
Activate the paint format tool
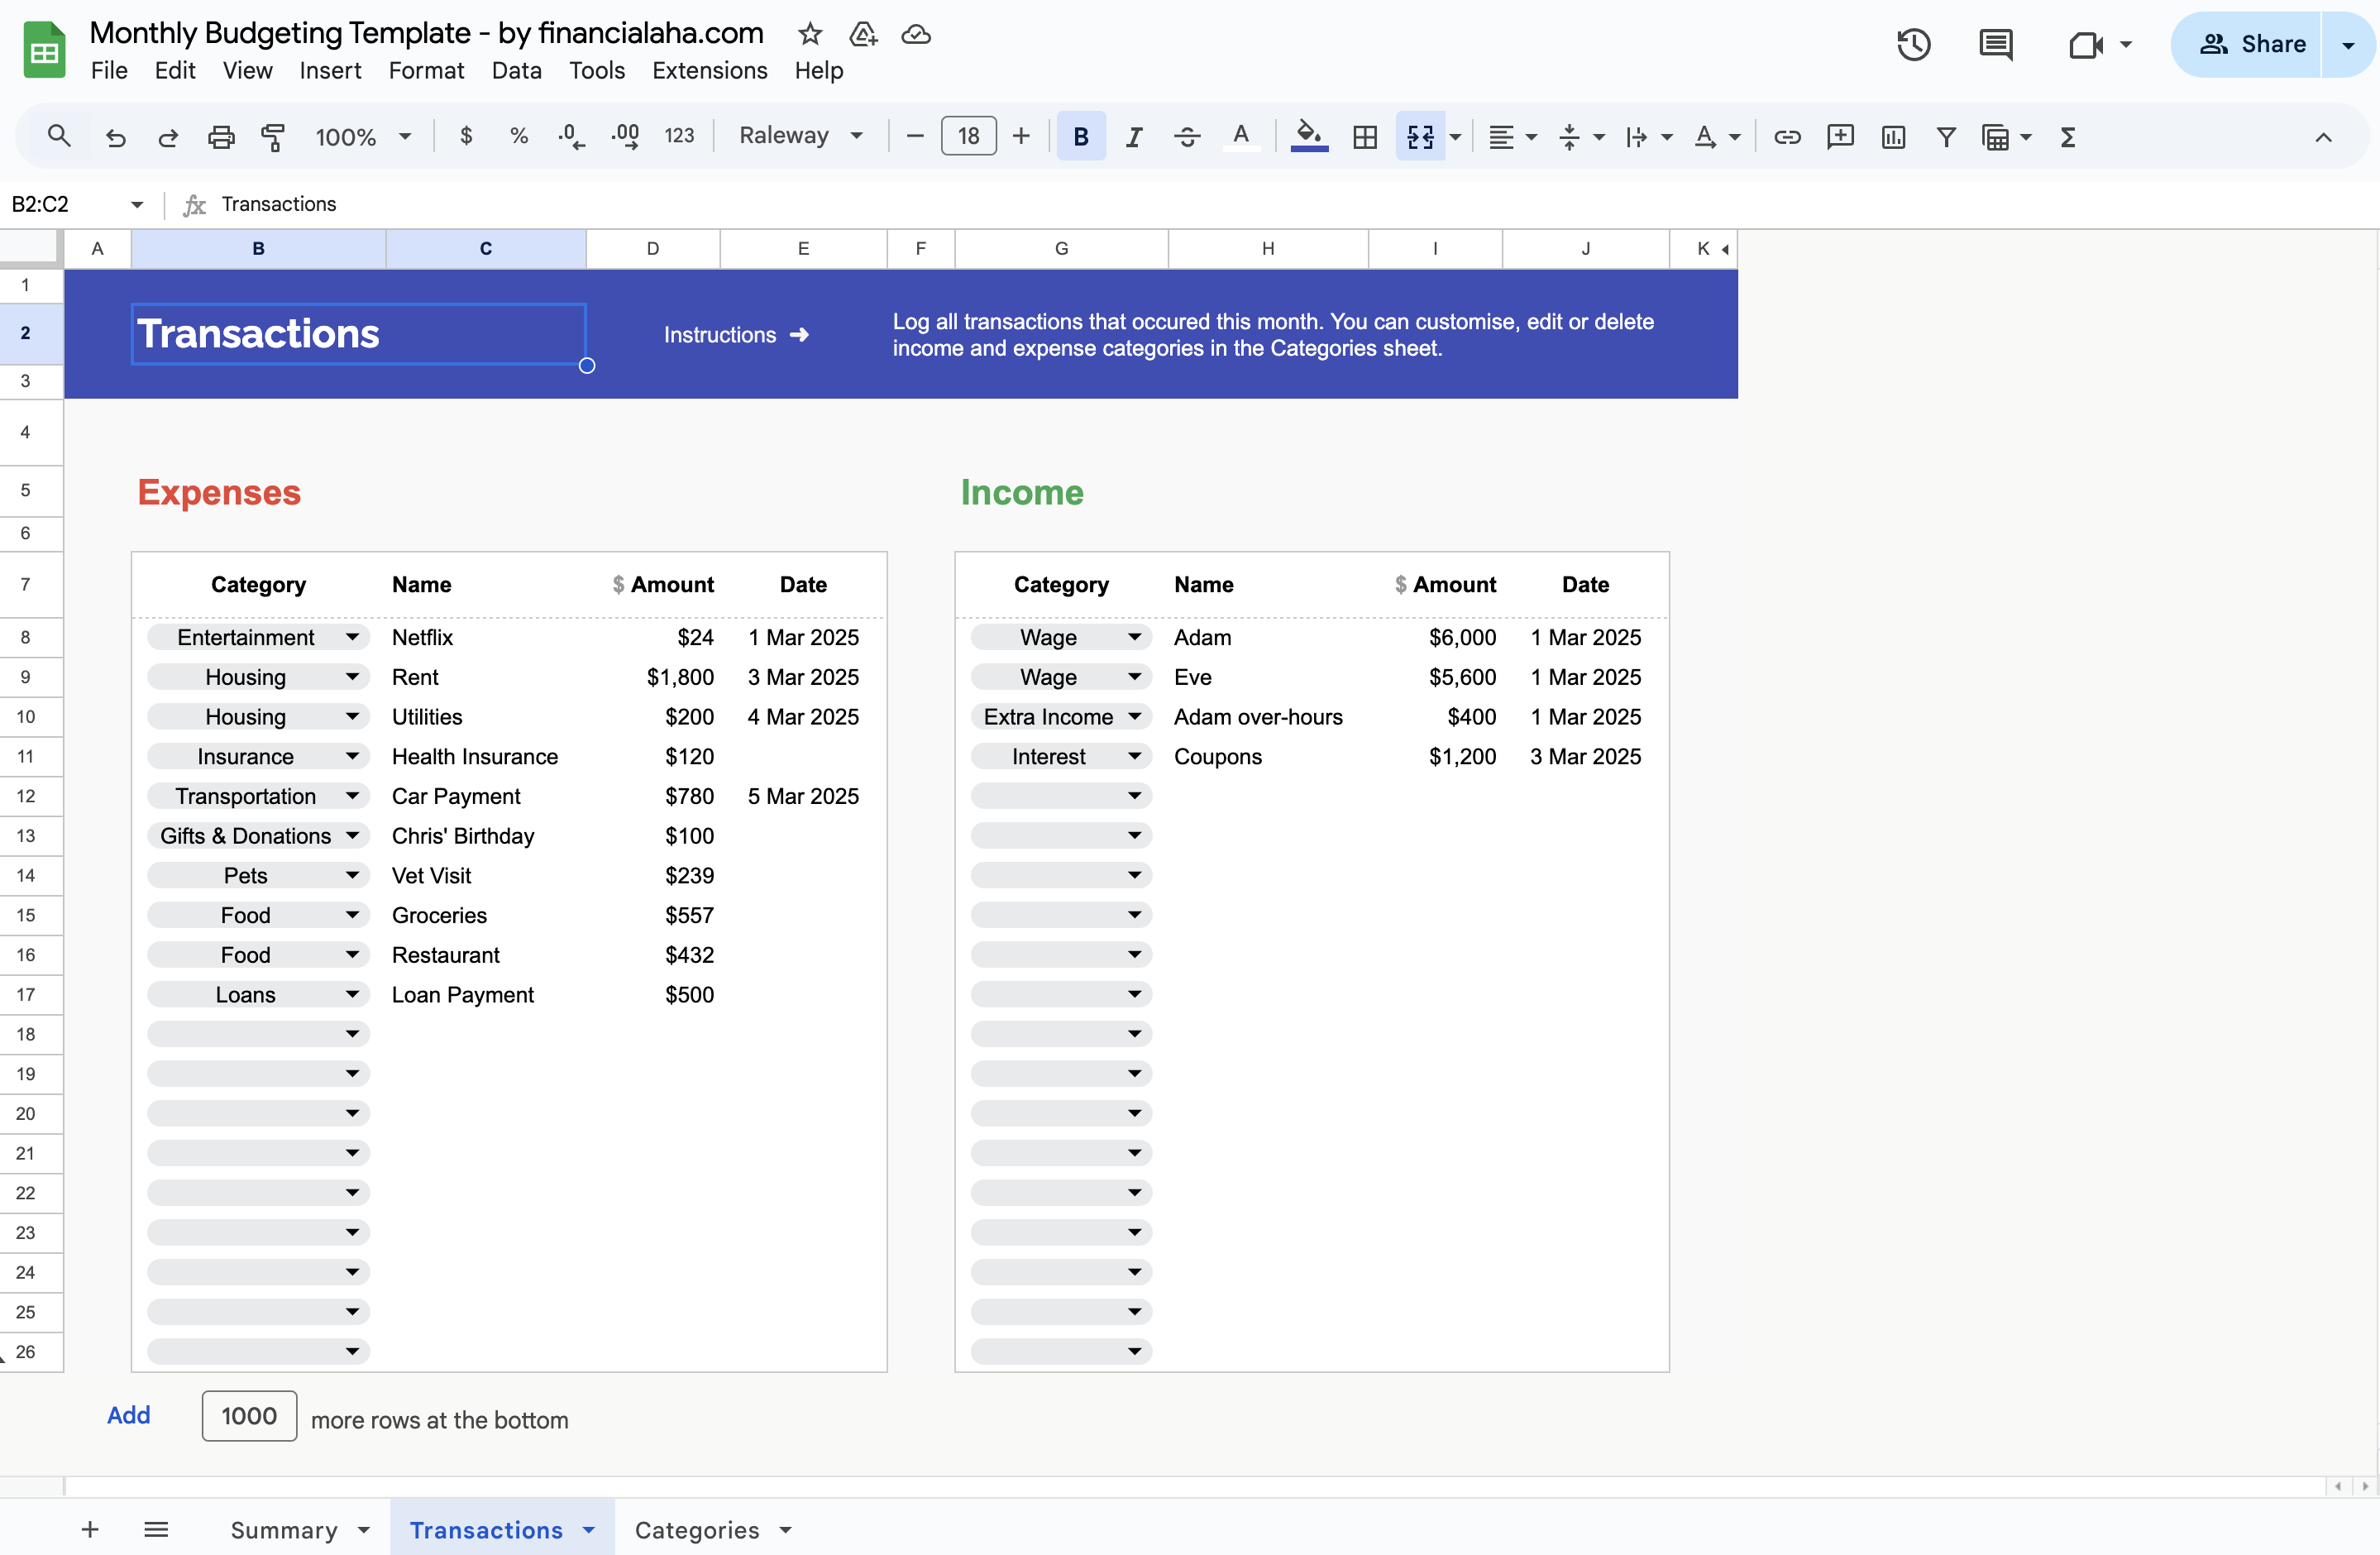click(273, 136)
